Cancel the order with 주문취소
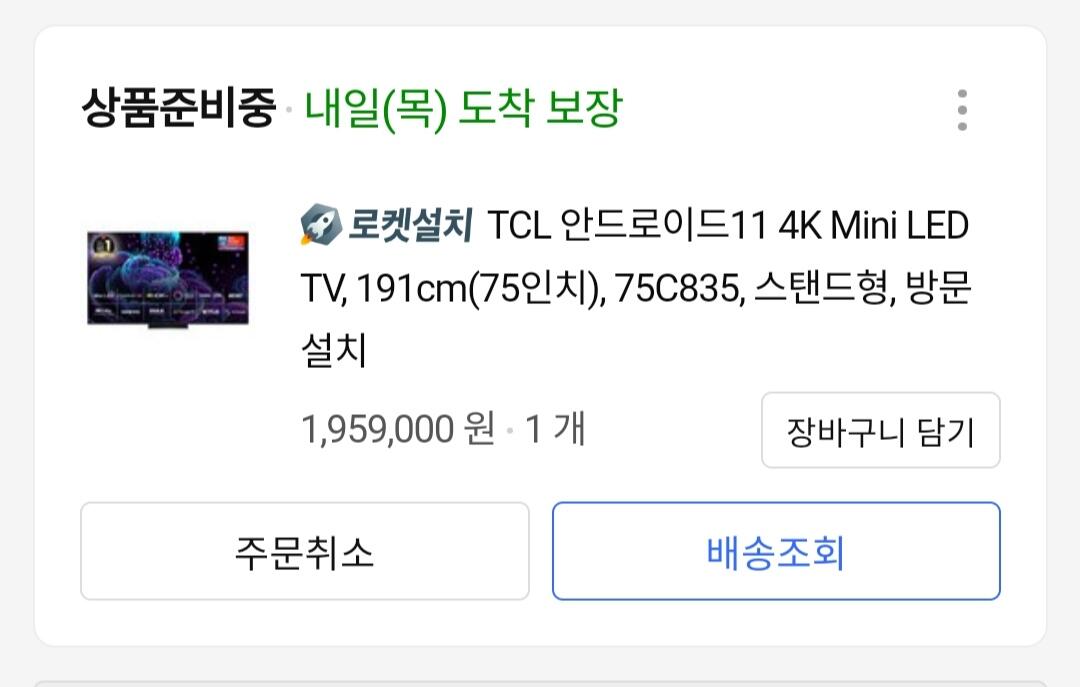Image resolution: width=1080 pixels, height=687 pixels. click(x=304, y=551)
